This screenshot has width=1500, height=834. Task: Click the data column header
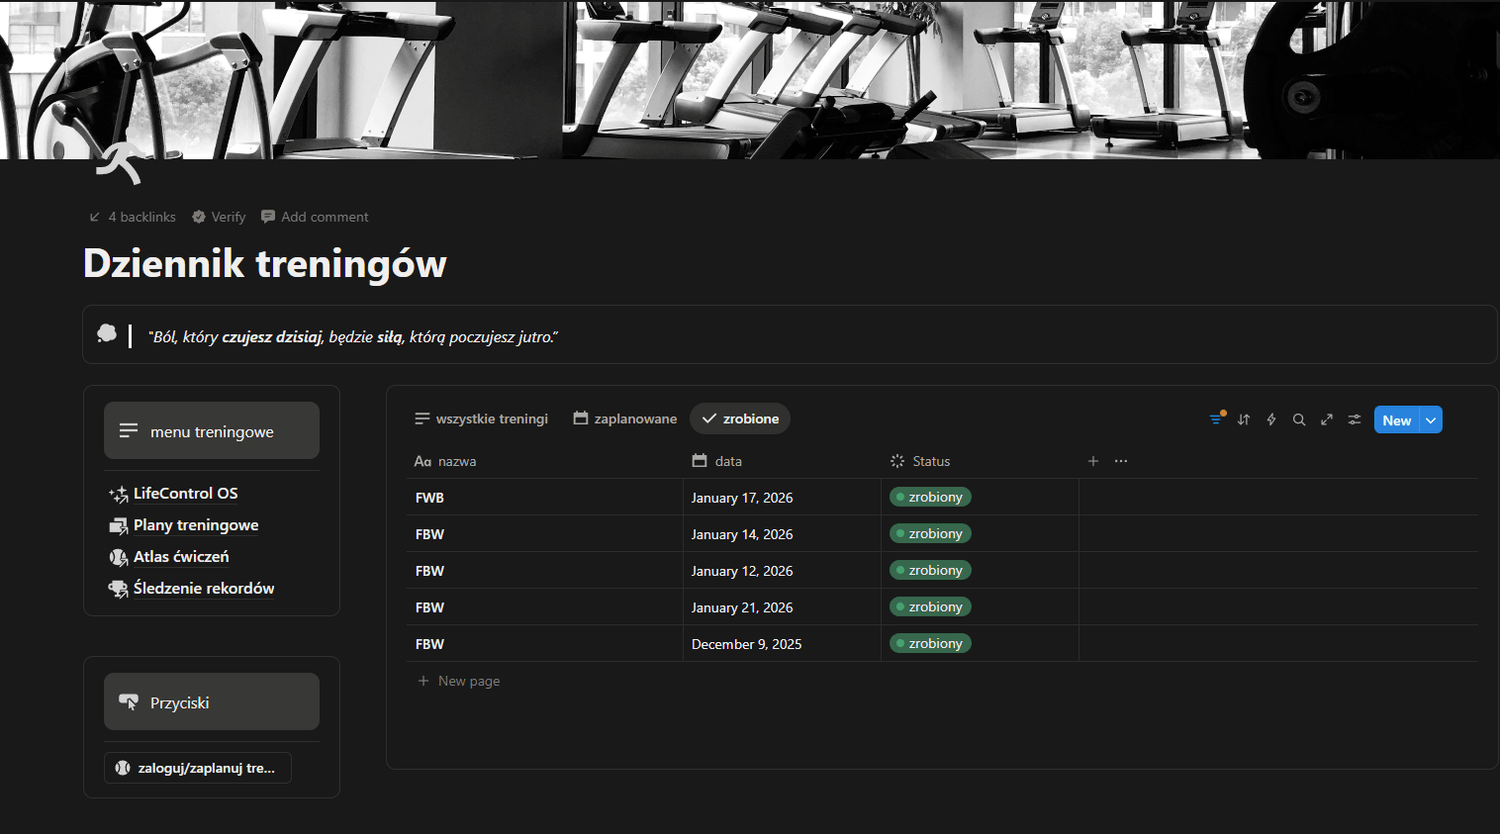[782, 461]
